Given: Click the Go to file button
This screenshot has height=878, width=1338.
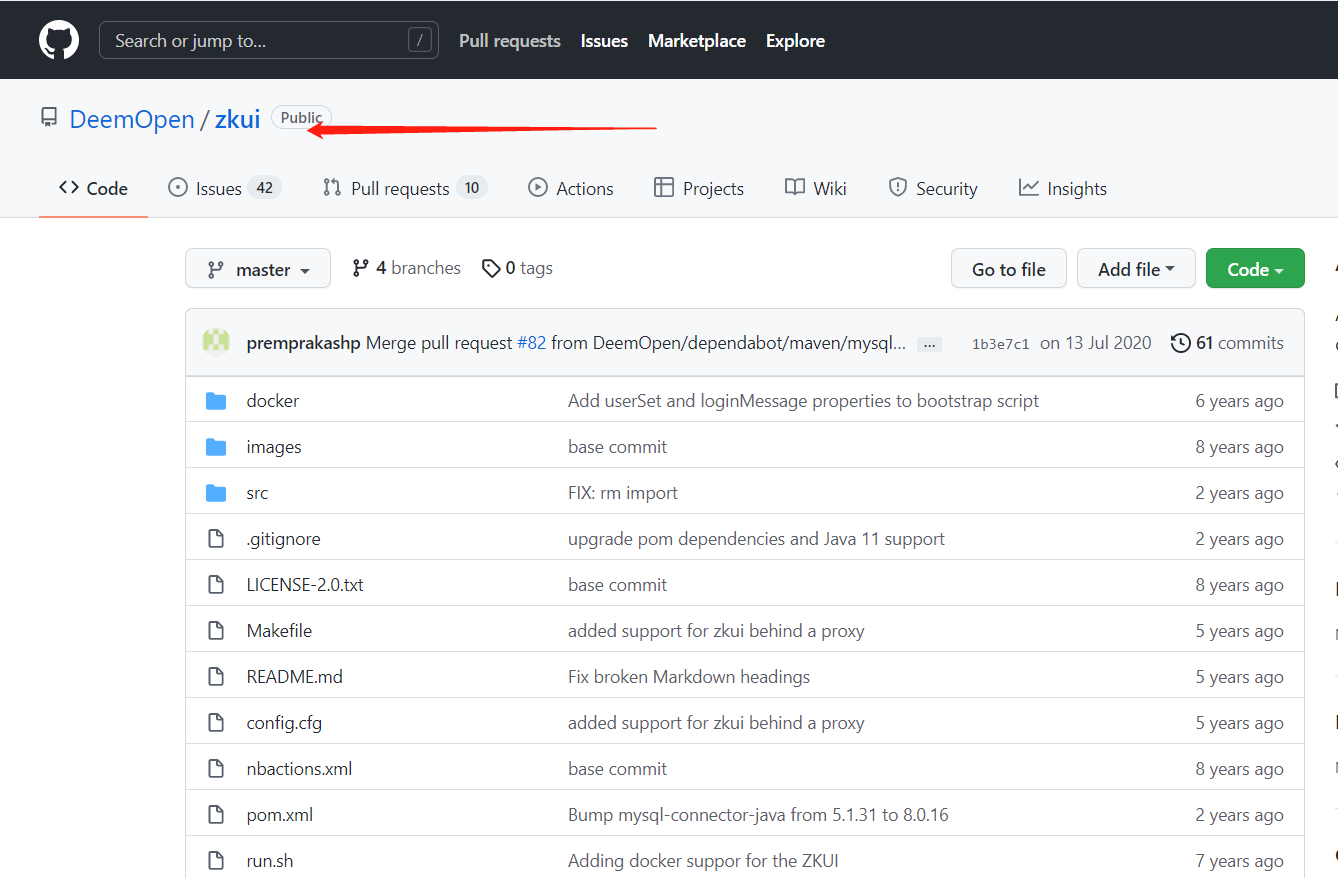Looking at the screenshot, I should 1009,269.
